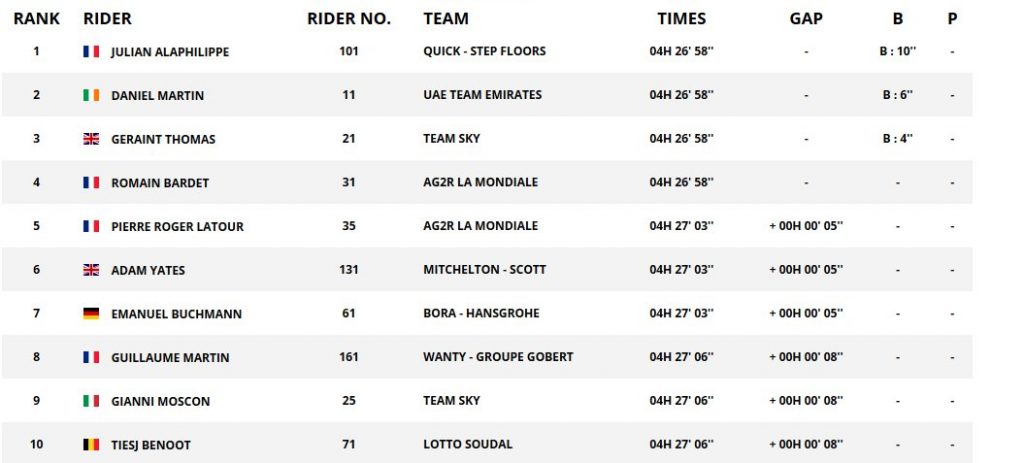Viewport: 1024px width, 463px height.
Task: Select UAE Team Emirates team name
Action: pyautogui.click(x=483, y=95)
